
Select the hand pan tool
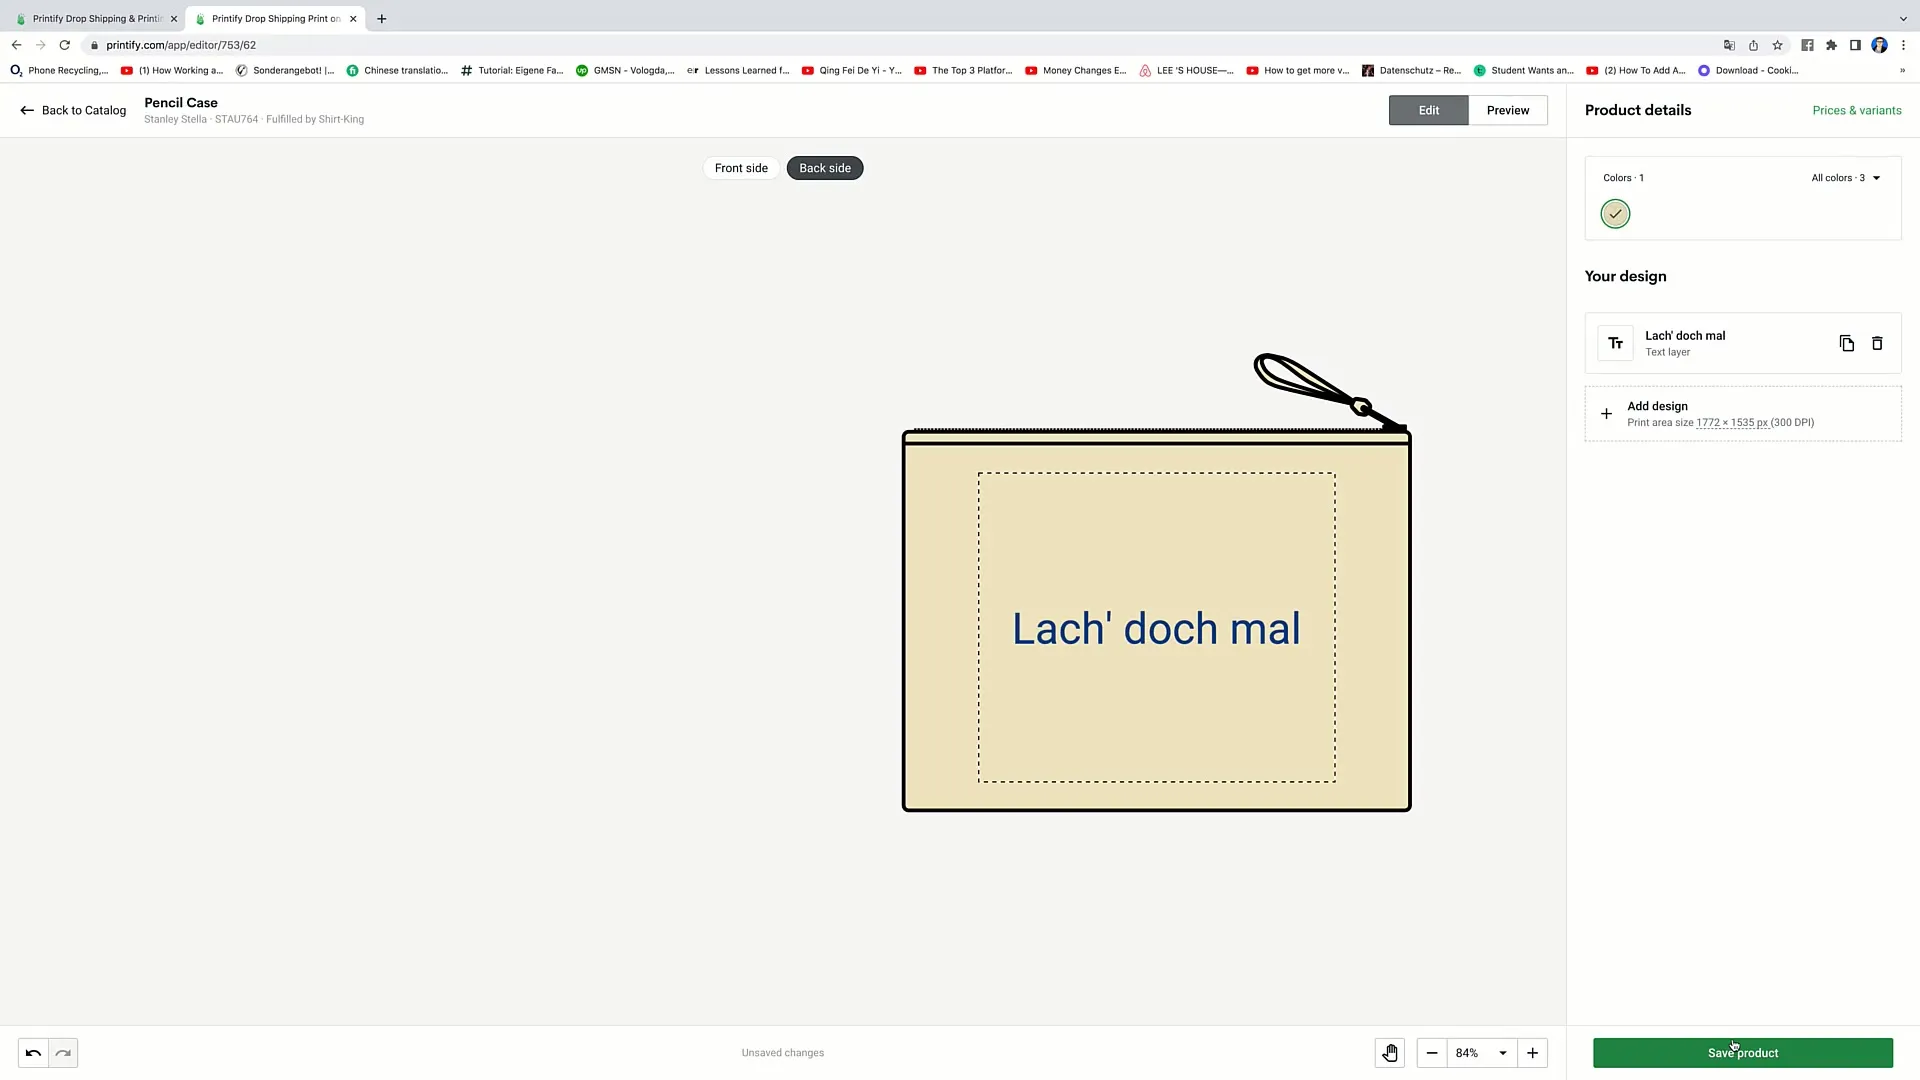[x=1390, y=1053]
